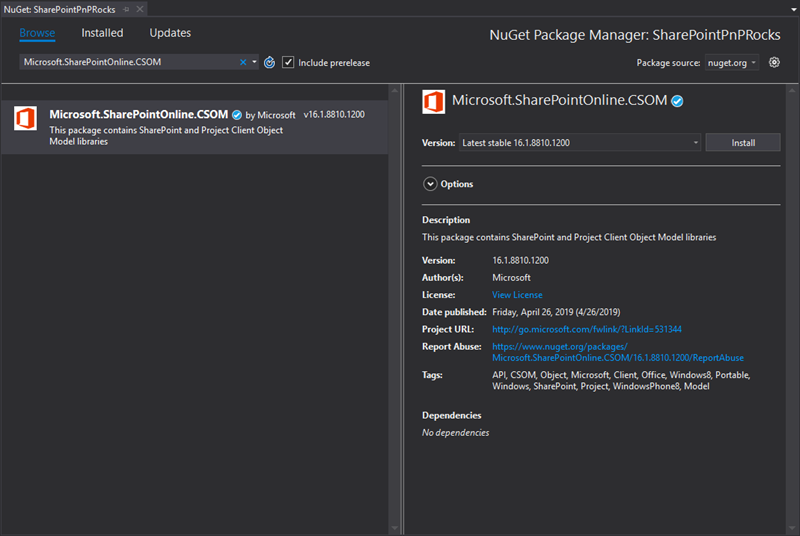Click the Version value 16.1.8810.1200 in details
This screenshot has height=536, width=800.
(520, 261)
